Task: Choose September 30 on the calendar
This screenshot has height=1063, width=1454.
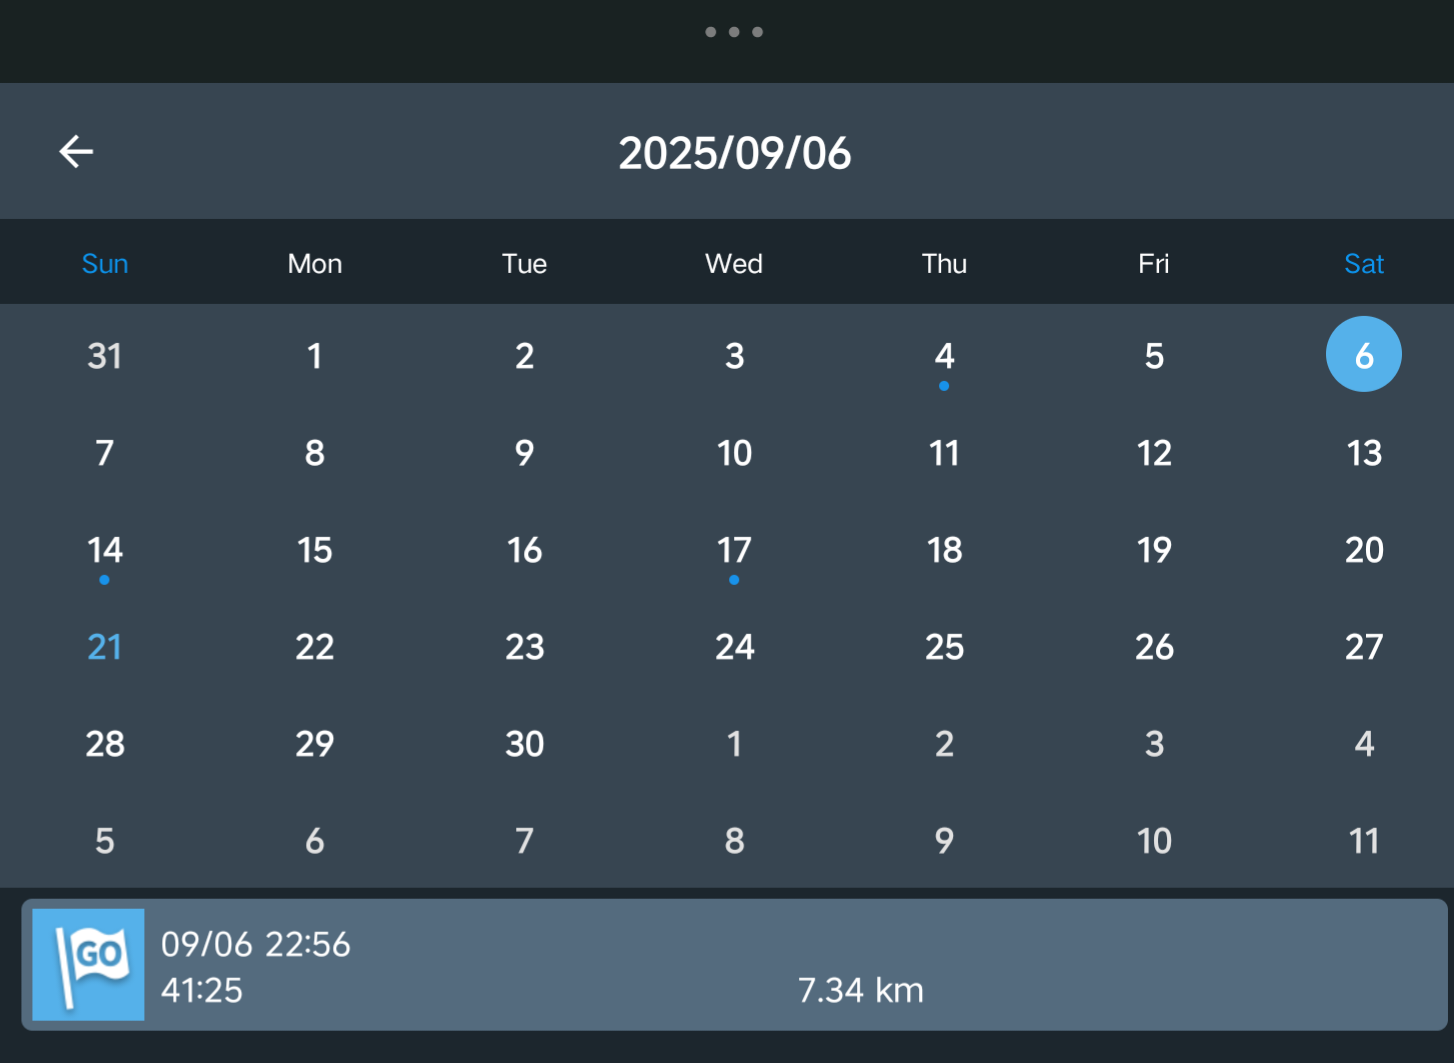Action: [524, 744]
